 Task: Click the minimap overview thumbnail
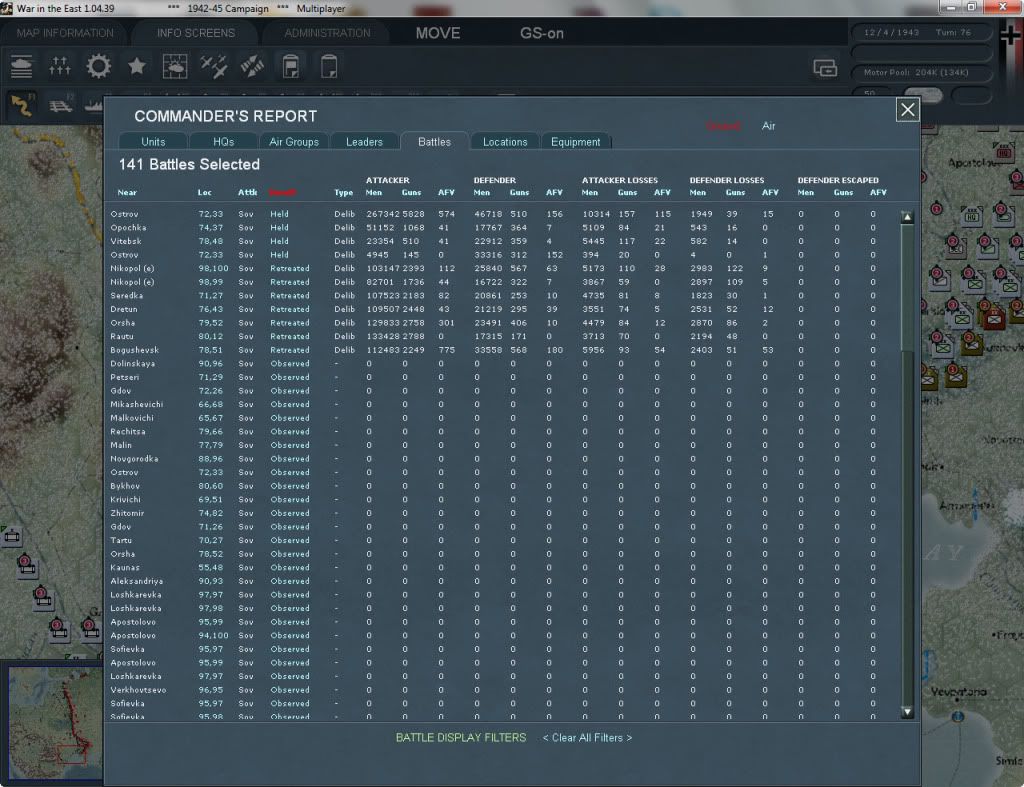pos(55,721)
